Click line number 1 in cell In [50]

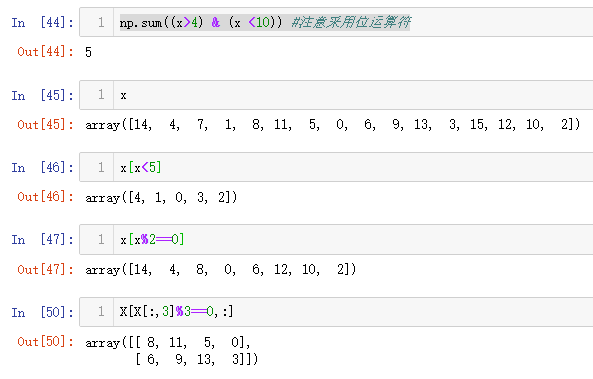[101, 312]
